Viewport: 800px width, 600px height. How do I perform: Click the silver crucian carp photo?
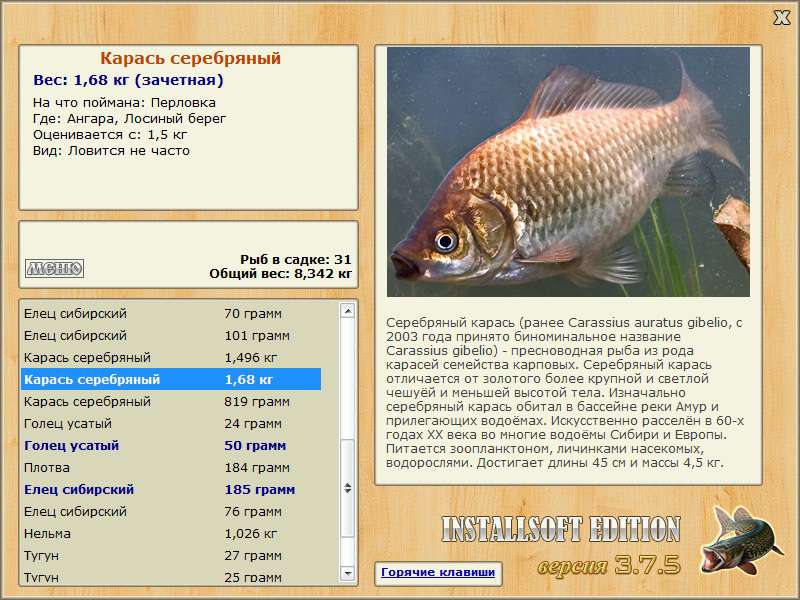pos(568,172)
